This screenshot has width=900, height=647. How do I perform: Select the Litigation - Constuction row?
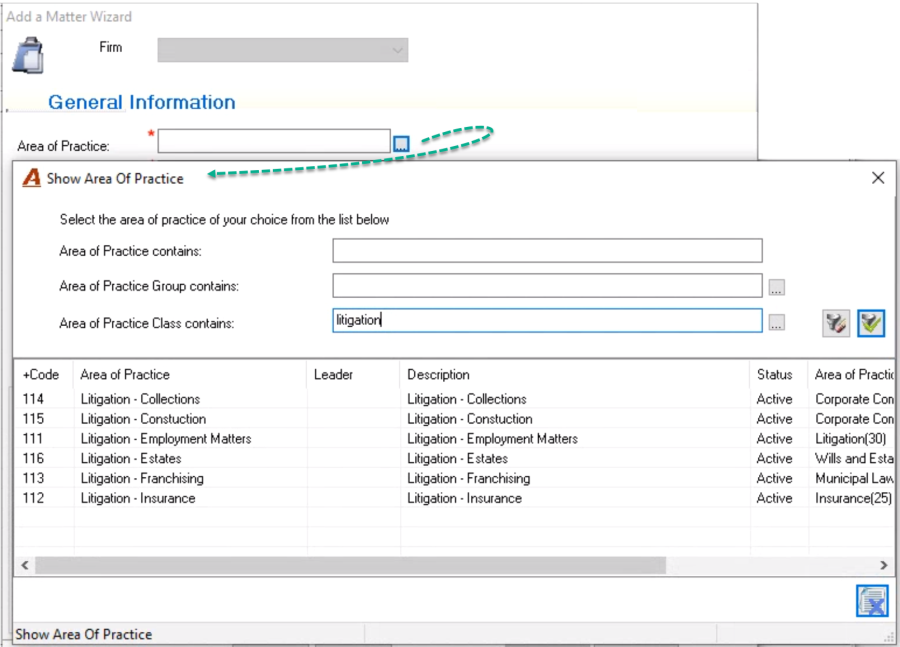pyautogui.click(x=453, y=419)
